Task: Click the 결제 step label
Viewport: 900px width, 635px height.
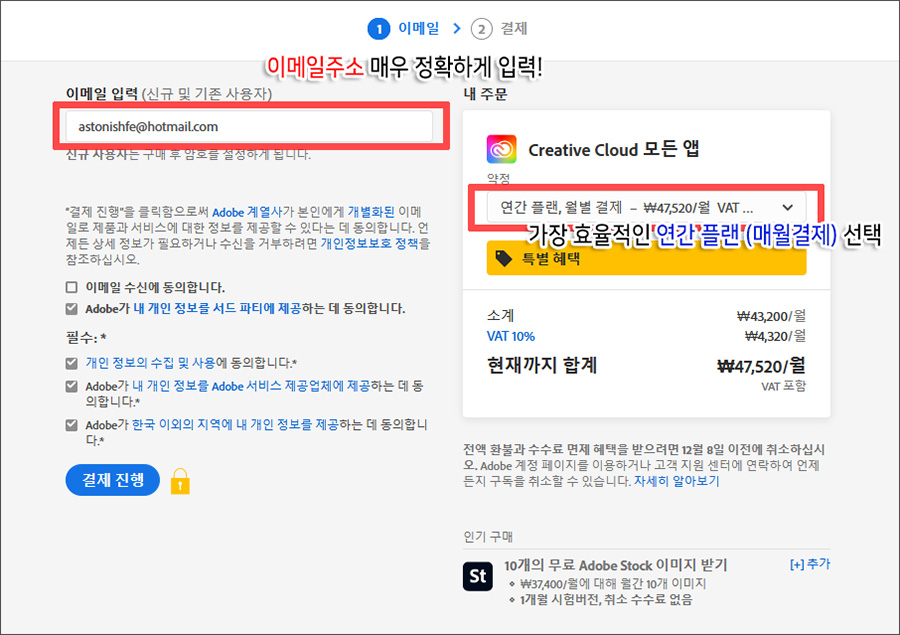Action: point(514,28)
